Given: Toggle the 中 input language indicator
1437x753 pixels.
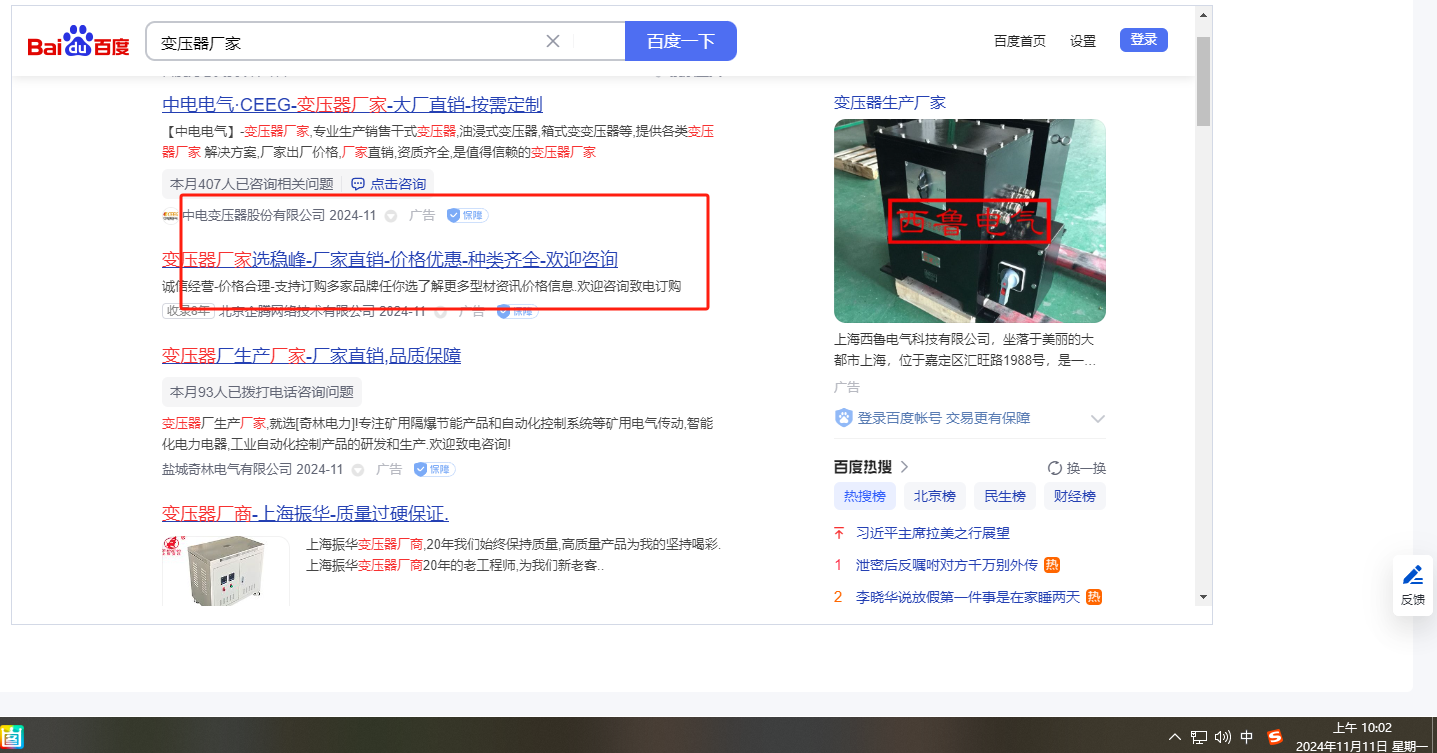Looking at the screenshot, I should click(1247, 737).
